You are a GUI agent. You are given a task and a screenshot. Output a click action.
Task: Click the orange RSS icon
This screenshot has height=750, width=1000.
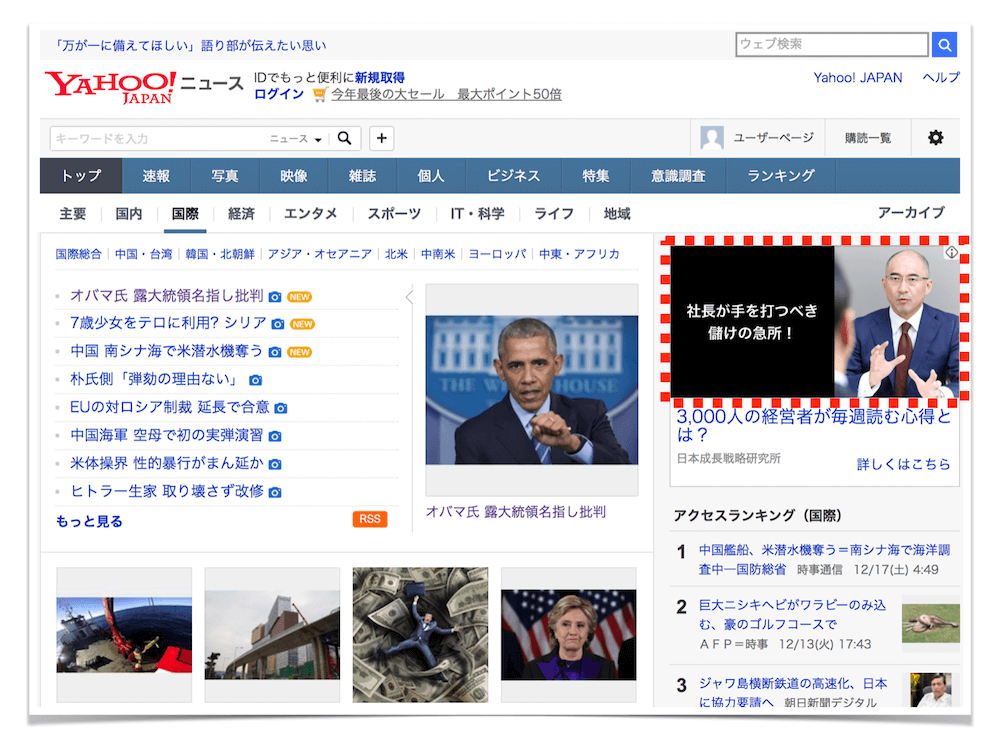click(x=369, y=520)
